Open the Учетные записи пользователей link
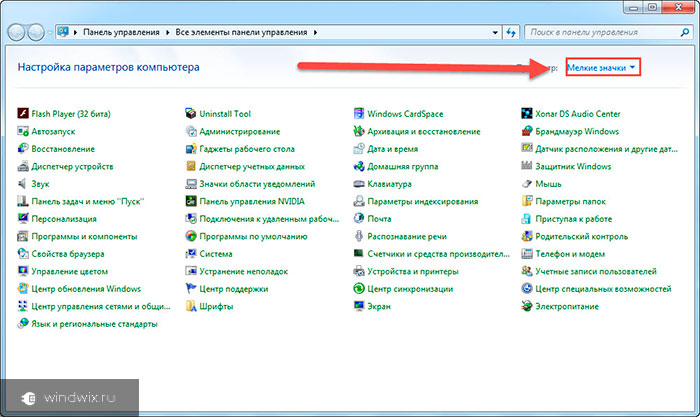Screen dimensions: 700x417 (x=596, y=271)
